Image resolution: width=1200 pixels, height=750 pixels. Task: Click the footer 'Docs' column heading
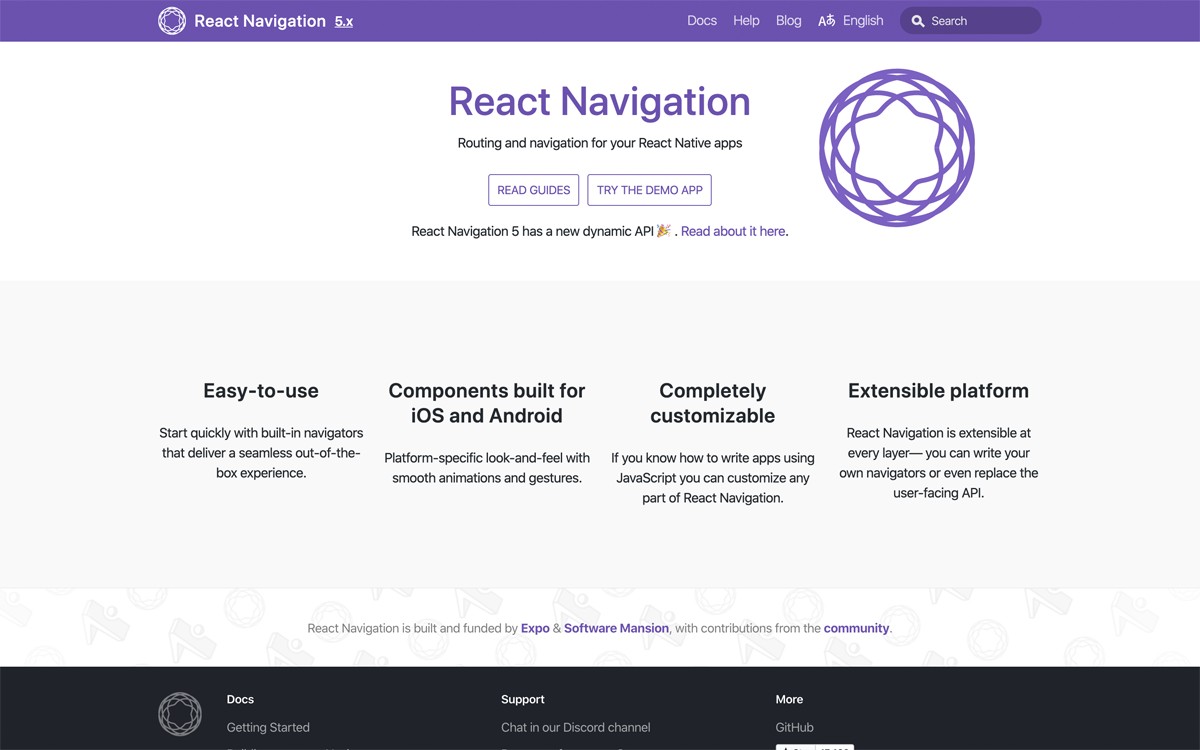click(240, 699)
